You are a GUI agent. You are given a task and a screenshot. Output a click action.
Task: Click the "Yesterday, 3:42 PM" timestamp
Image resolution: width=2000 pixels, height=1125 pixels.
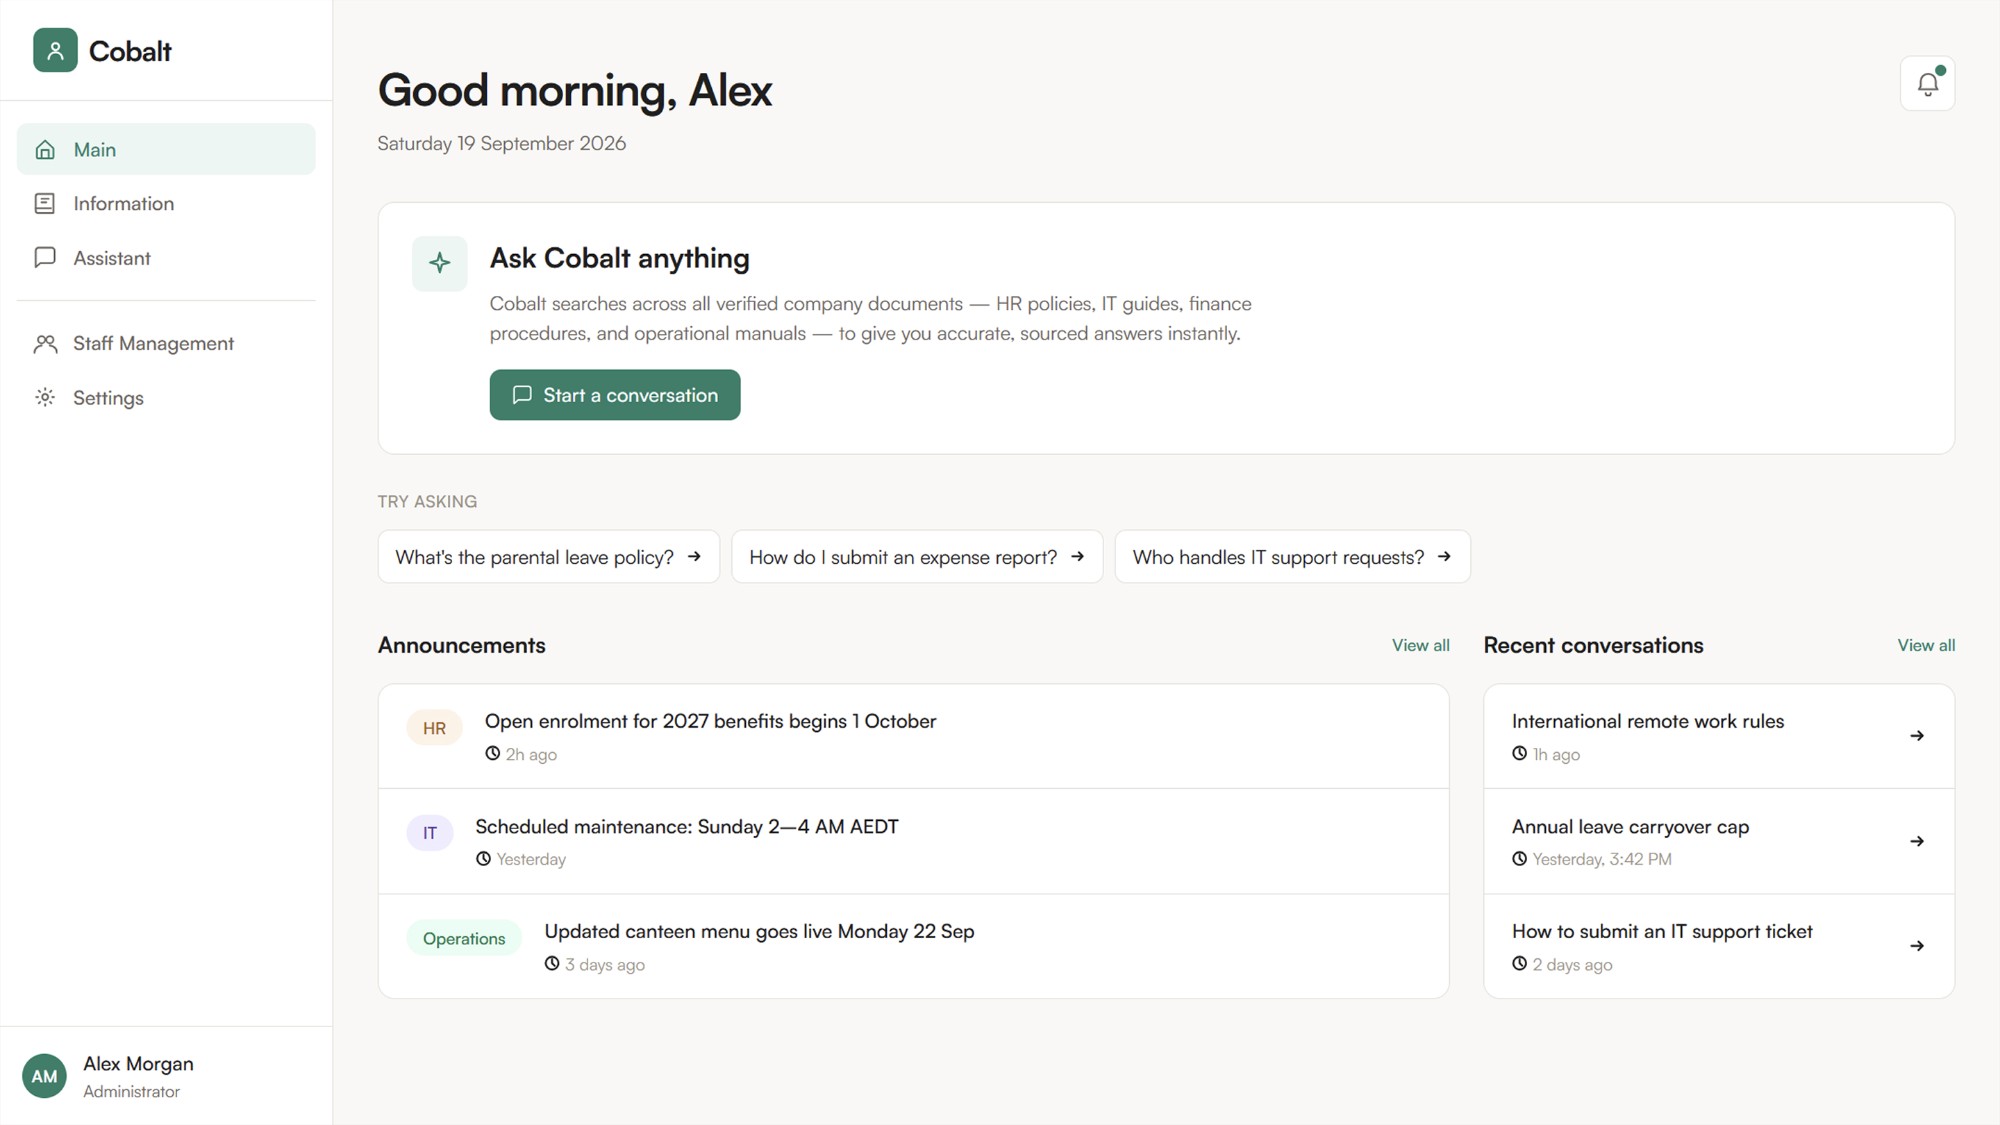[1601, 859]
